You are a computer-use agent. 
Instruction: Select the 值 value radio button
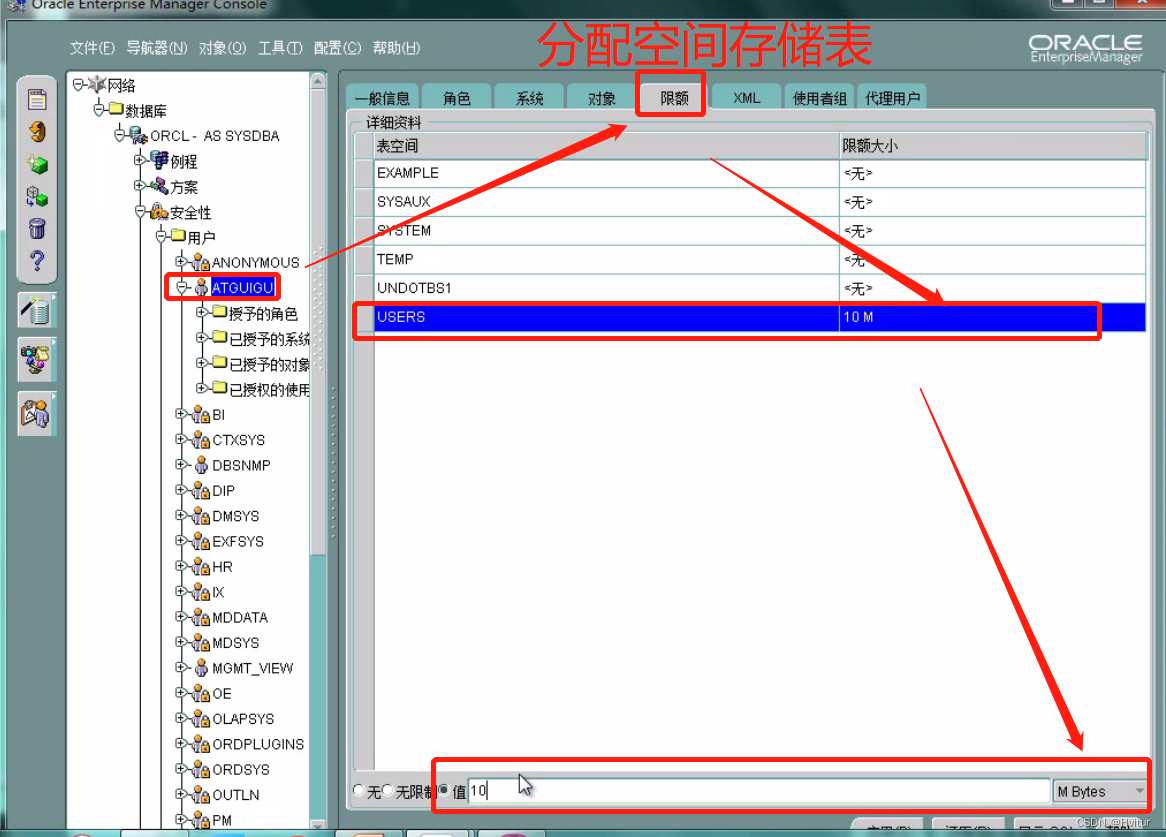pyautogui.click(x=444, y=790)
